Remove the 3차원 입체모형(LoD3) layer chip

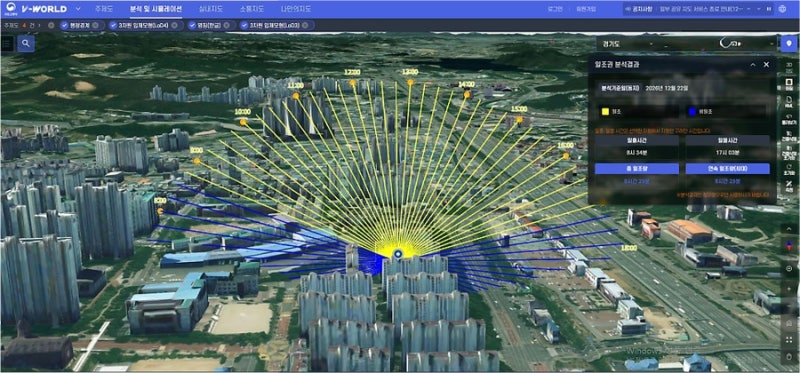(x=305, y=25)
